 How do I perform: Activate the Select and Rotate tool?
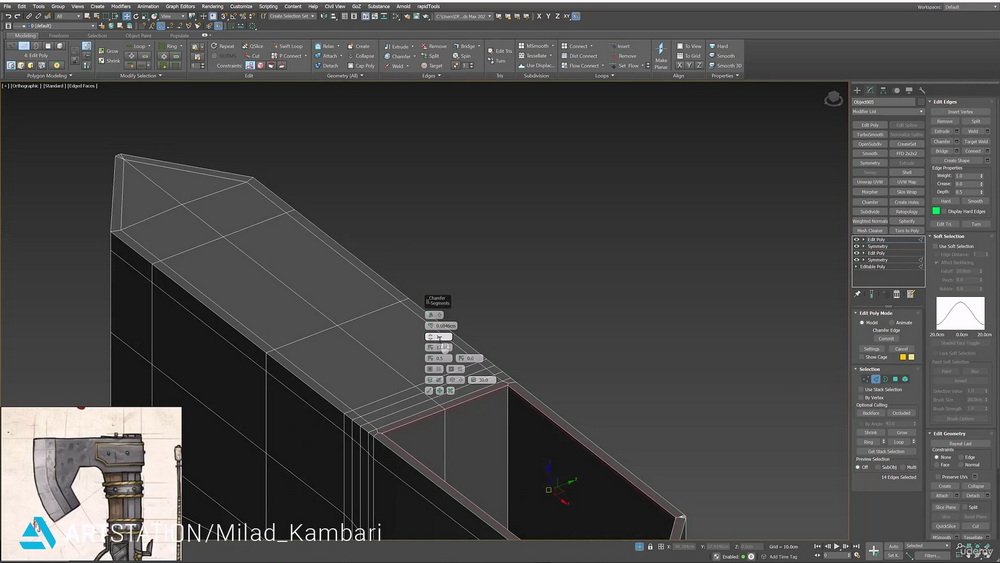135,16
